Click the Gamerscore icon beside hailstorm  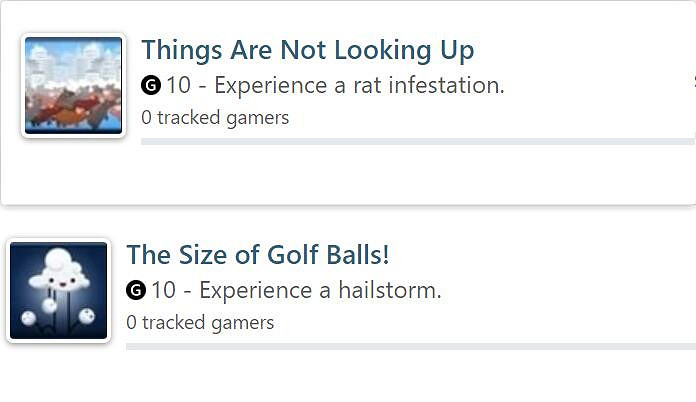tap(136, 291)
